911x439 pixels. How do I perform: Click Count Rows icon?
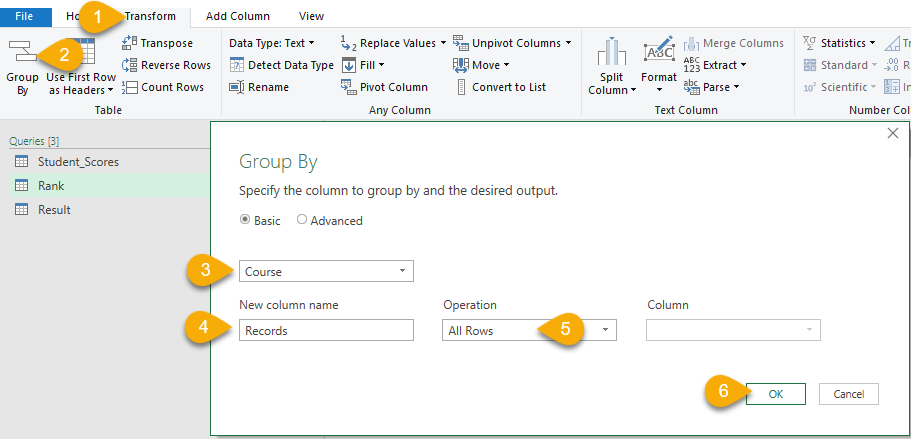click(x=129, y=87)
